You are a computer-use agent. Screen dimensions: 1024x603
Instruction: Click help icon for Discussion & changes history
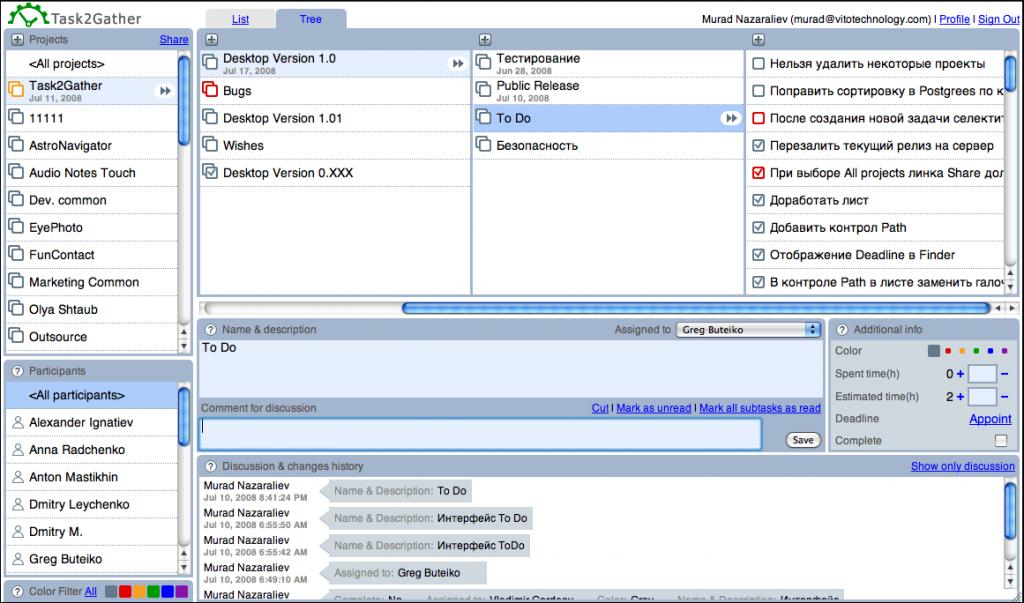[x=210, y=466]
